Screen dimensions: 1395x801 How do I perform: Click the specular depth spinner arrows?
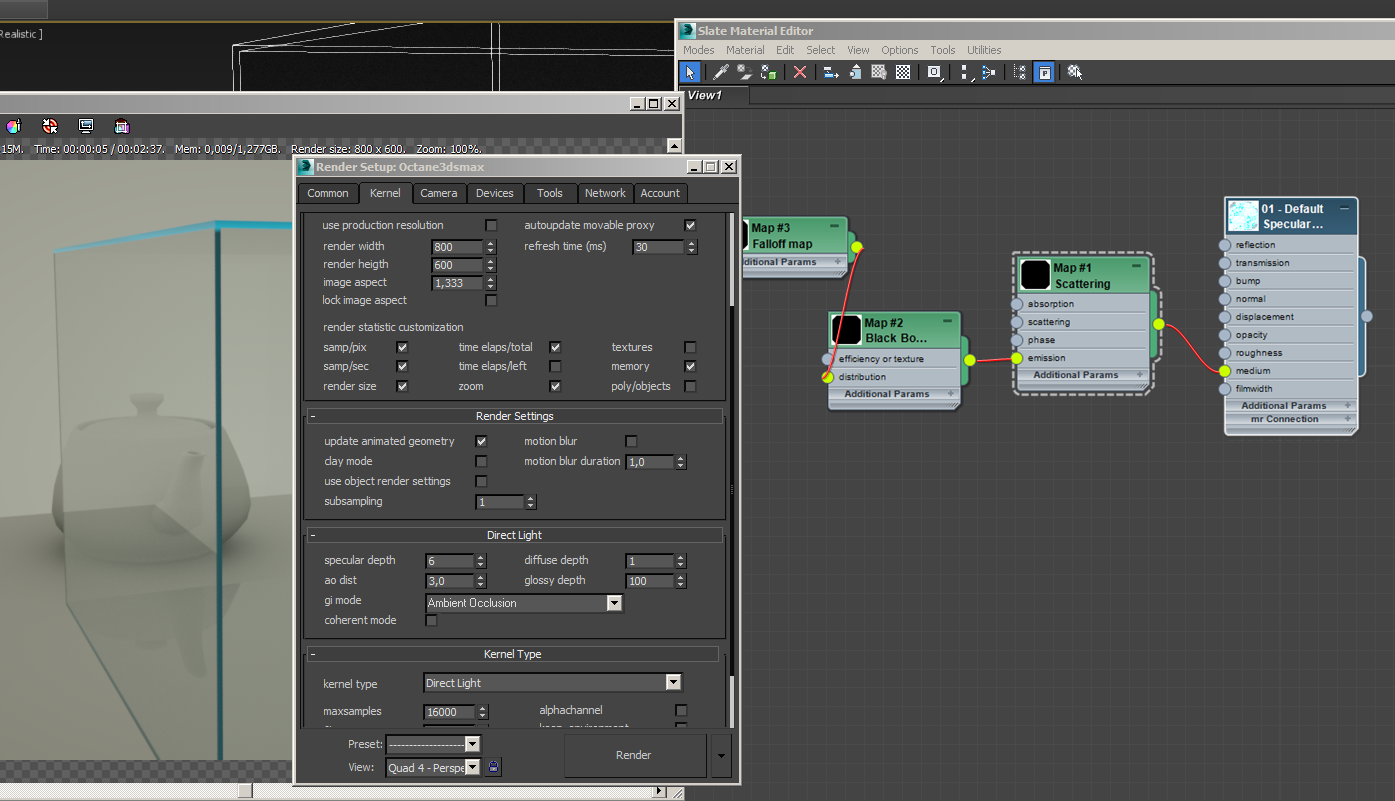click(481, 561)
